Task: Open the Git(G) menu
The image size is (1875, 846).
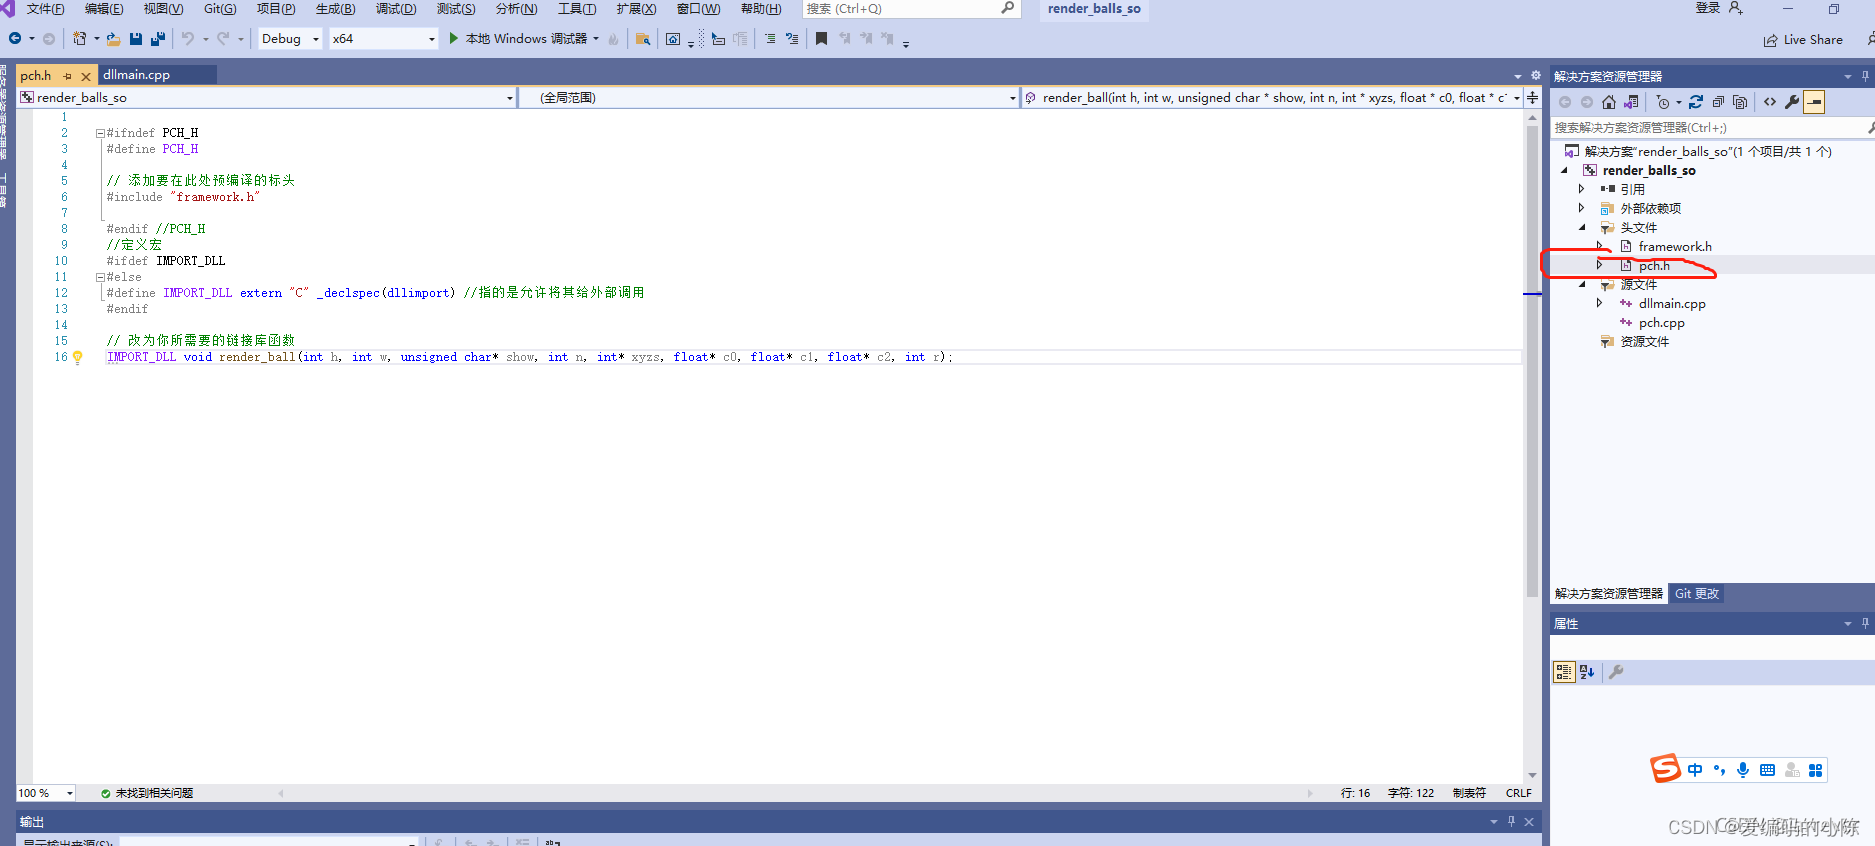Action: 220,9
